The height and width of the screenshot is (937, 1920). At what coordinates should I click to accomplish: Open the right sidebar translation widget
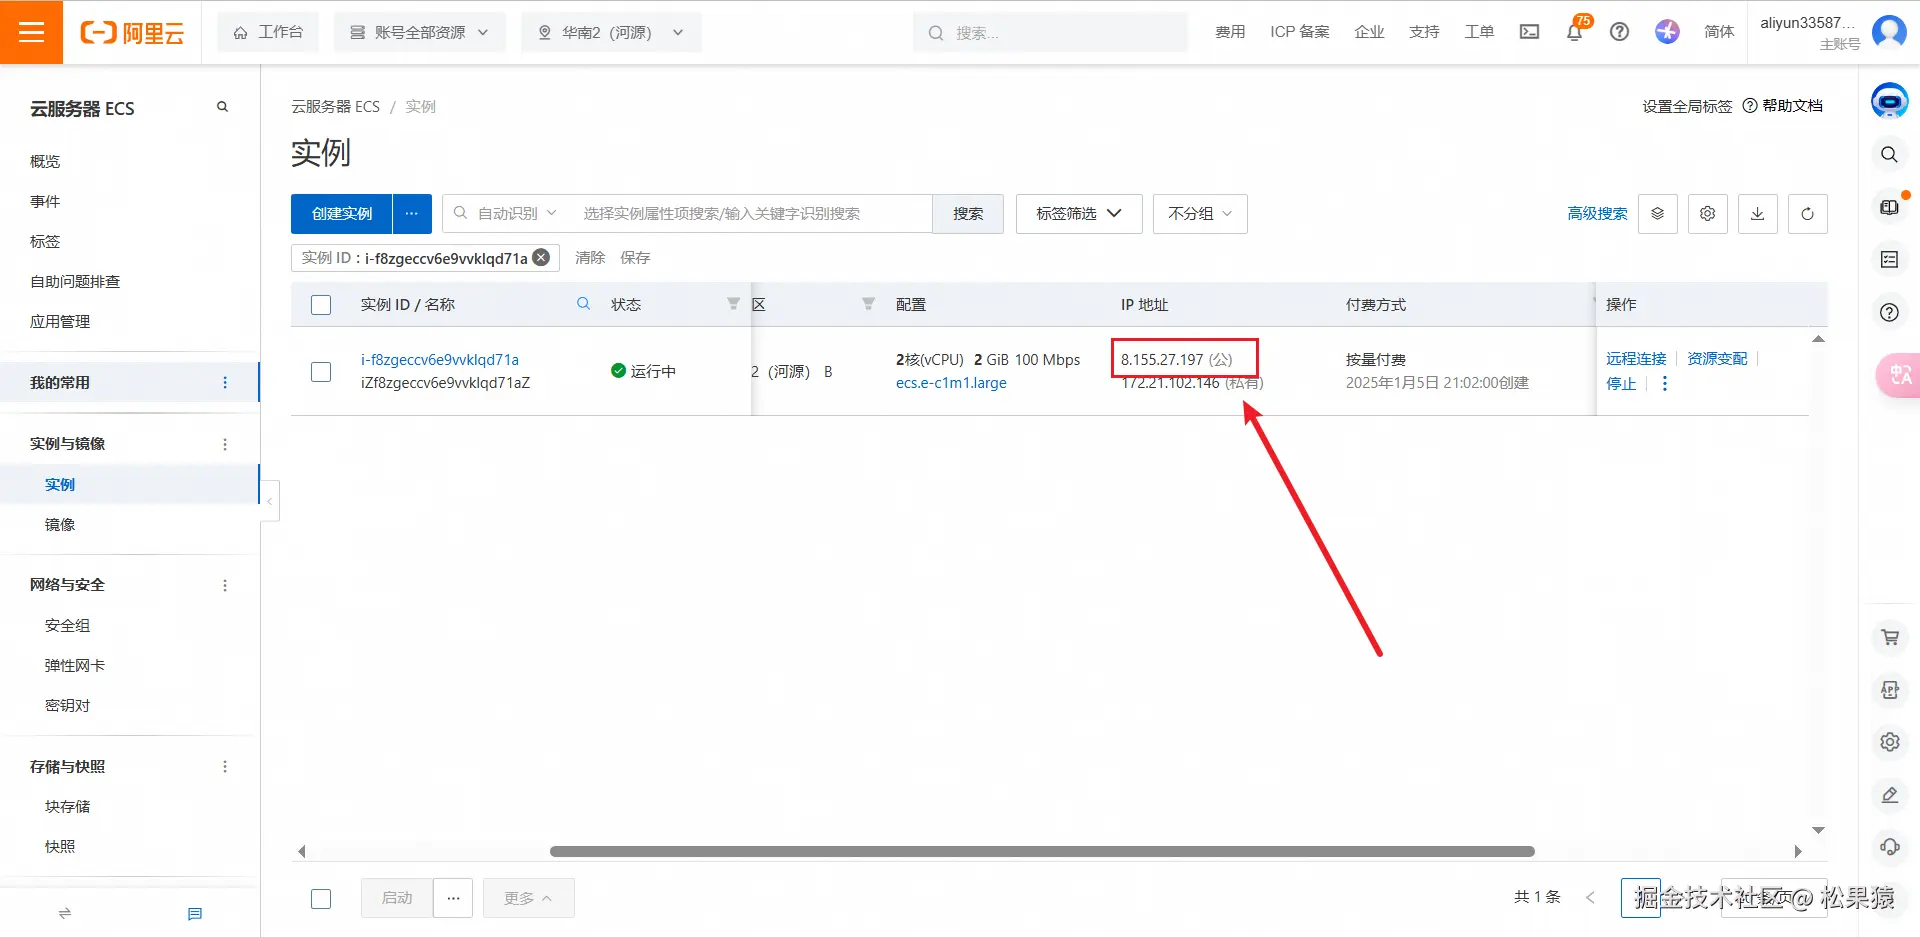(1898, 376)
